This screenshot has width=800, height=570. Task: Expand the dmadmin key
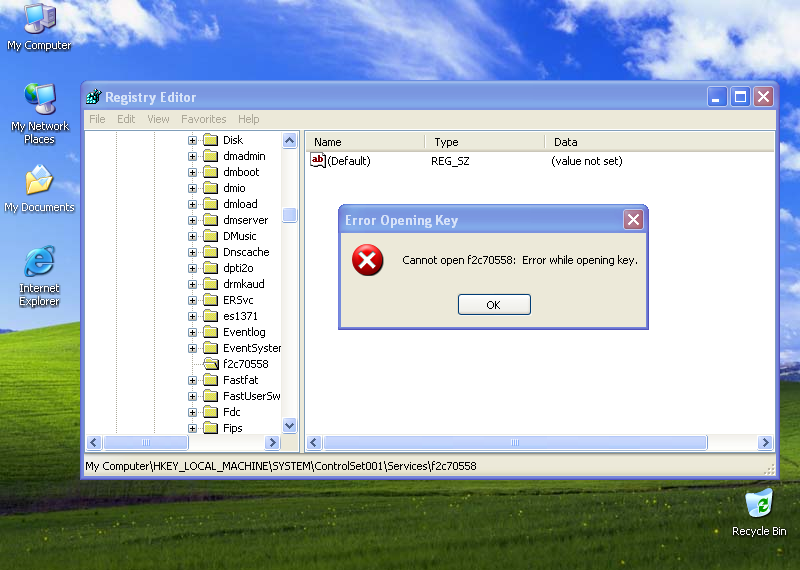pos(192,156)
